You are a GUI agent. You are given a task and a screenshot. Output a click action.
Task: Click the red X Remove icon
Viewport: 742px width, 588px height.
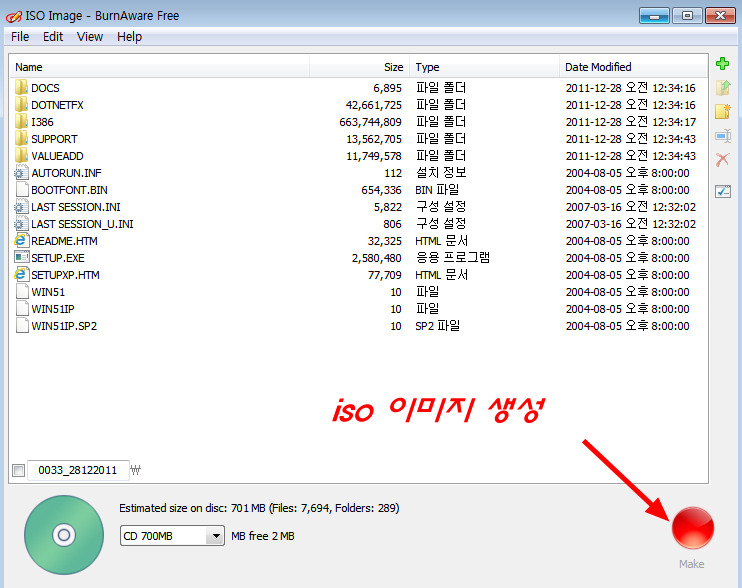point(723,160)
